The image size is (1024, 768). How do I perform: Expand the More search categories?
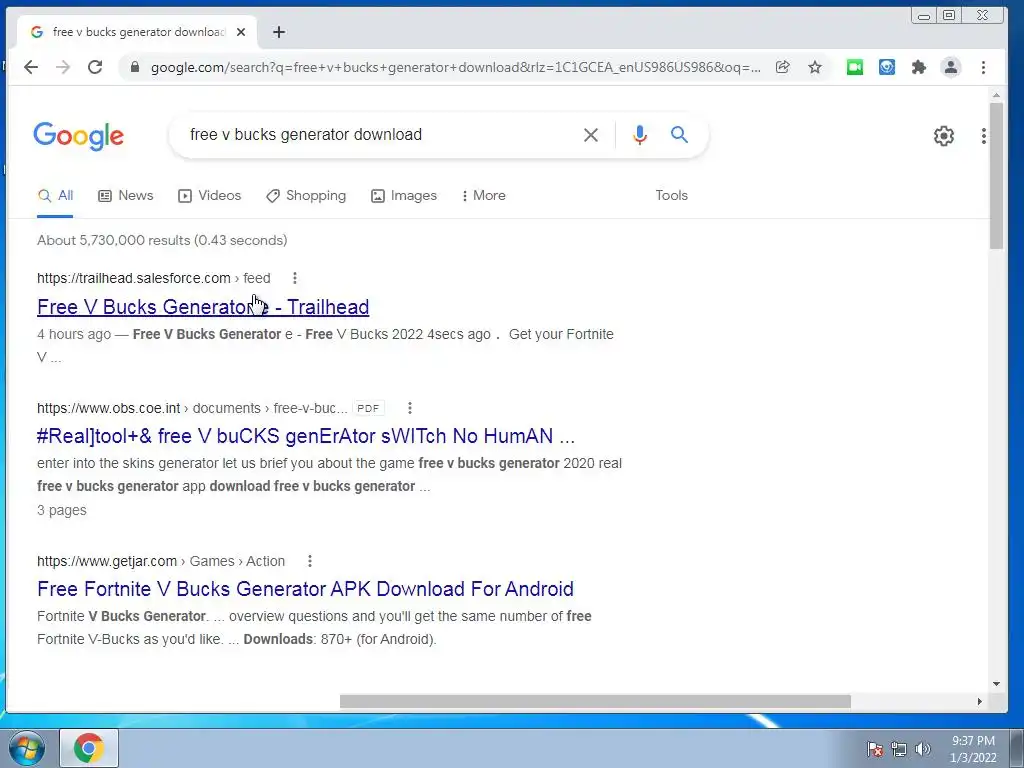pyautogui.click(x=483, y=195)
